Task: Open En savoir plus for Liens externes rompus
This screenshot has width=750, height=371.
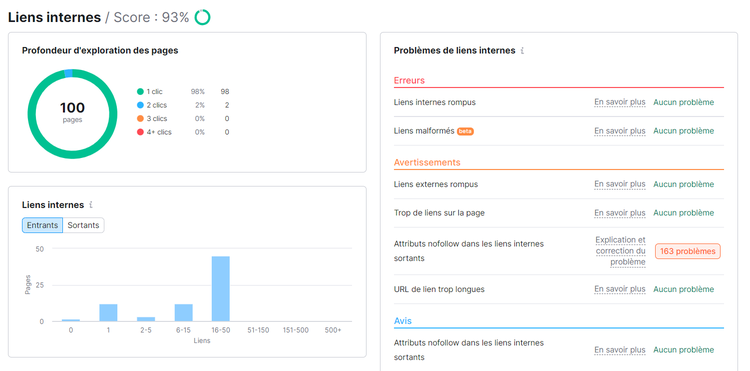Action: pyautogui.click(x=619, y=184)
